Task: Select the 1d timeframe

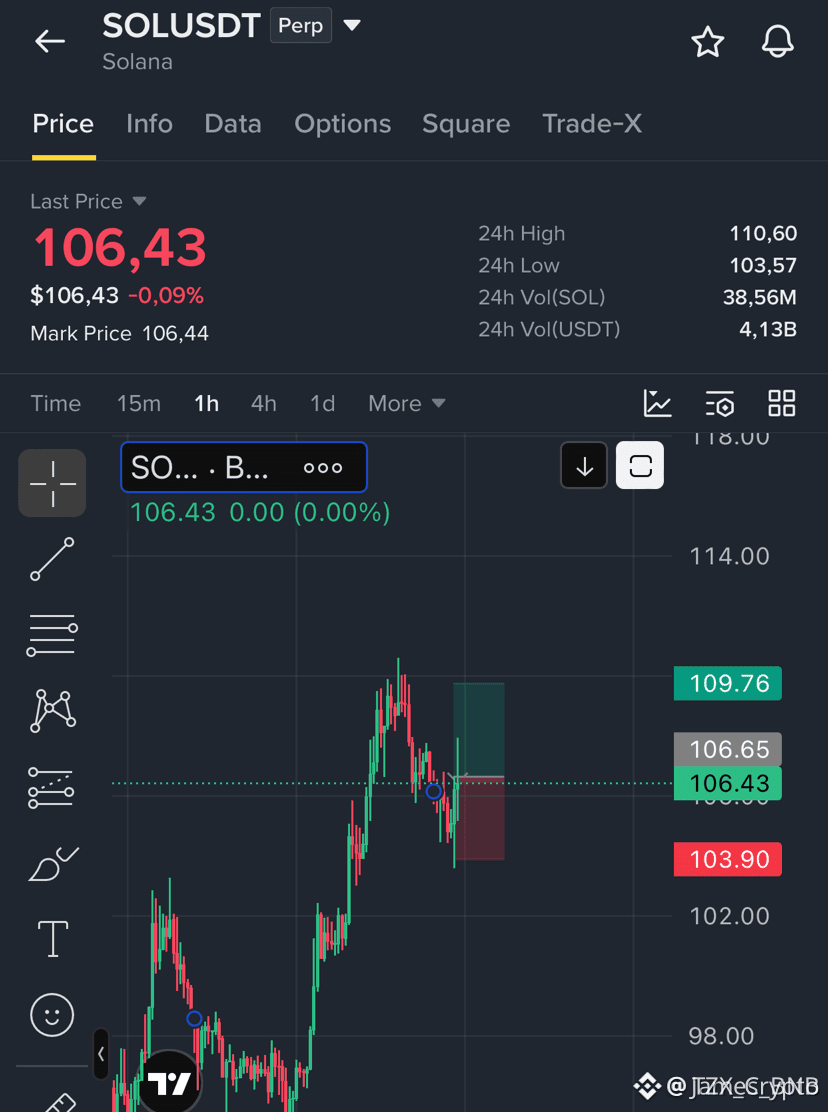Action: click(x=323, y=404)
